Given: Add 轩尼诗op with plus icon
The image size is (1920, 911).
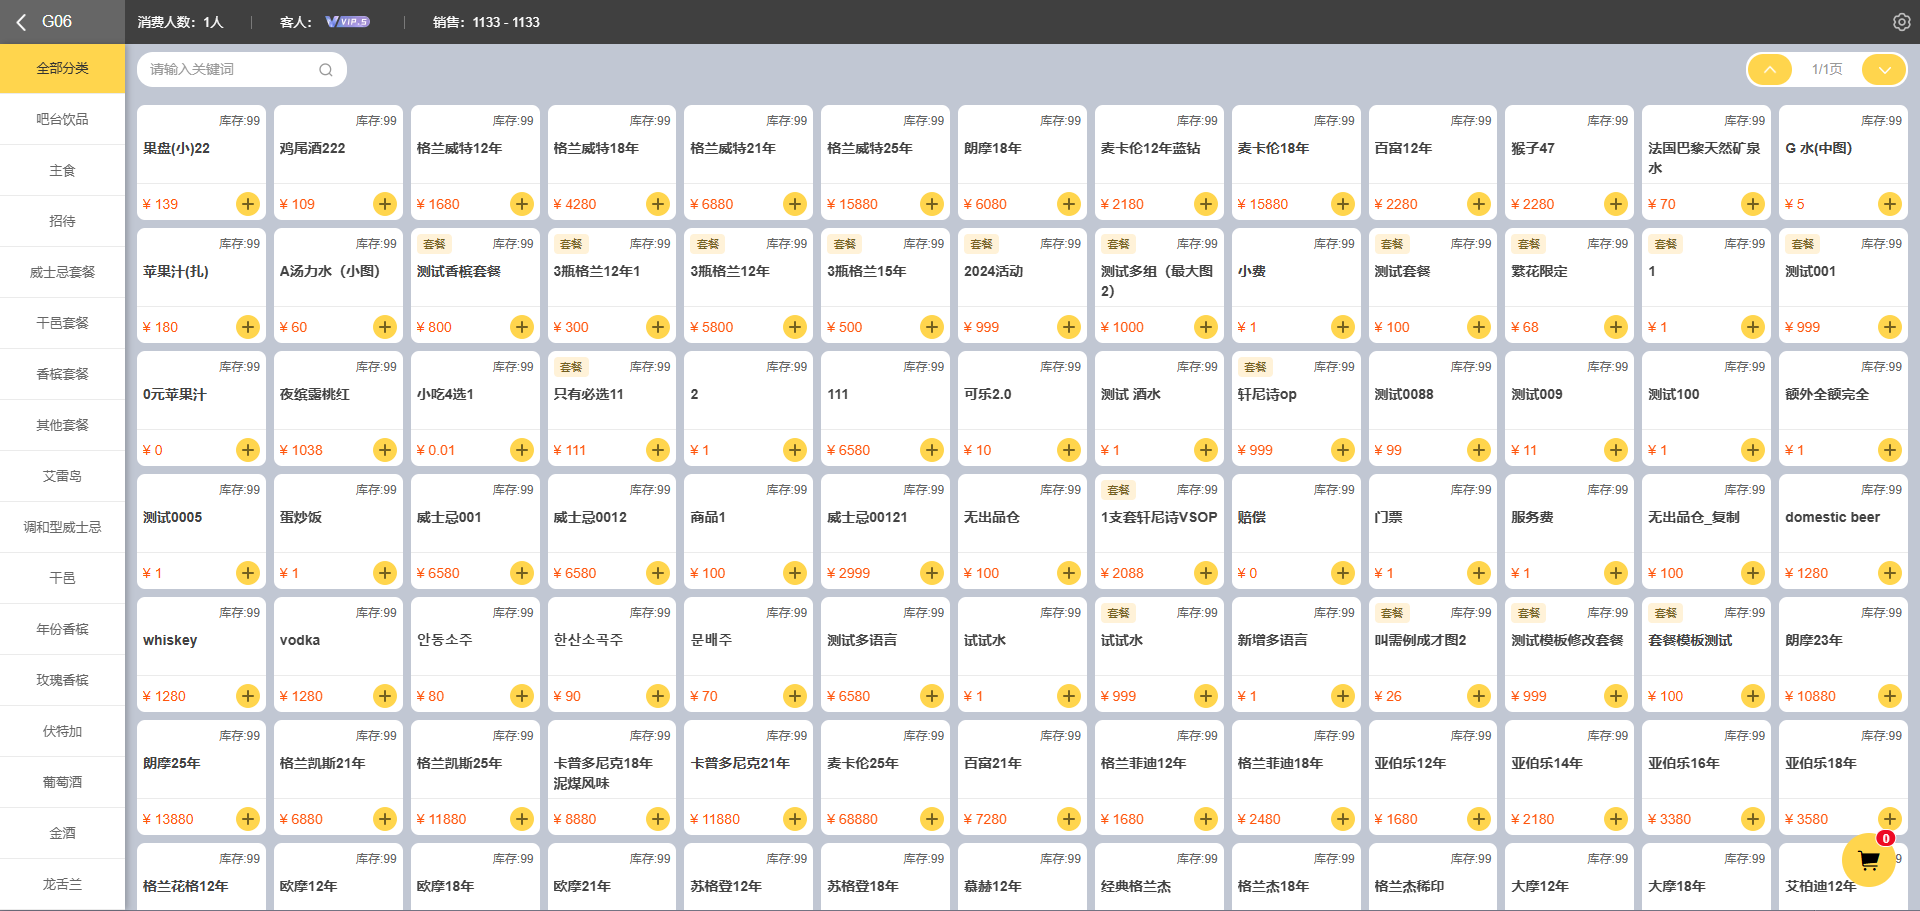Looking at the screenshot, I should pyautogui.click(x=1342, y=450).
